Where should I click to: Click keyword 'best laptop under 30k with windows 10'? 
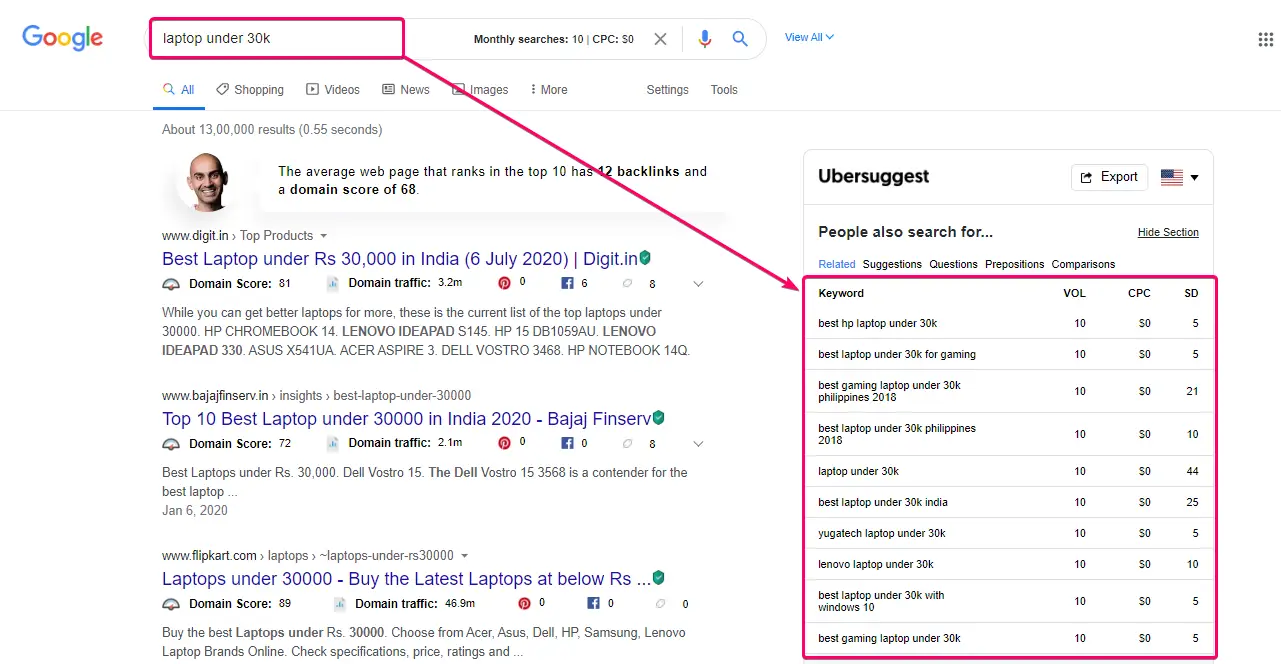coord(881,601)
